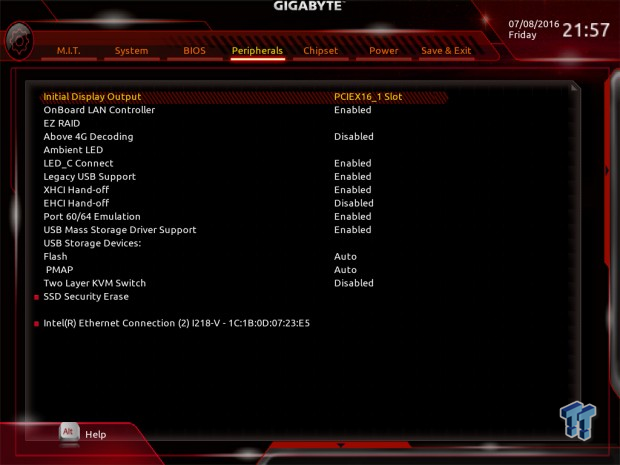Toggle Above 4G Decoding Disabled value
Screen dimensions: 620x465
click(x=353, y=137)
